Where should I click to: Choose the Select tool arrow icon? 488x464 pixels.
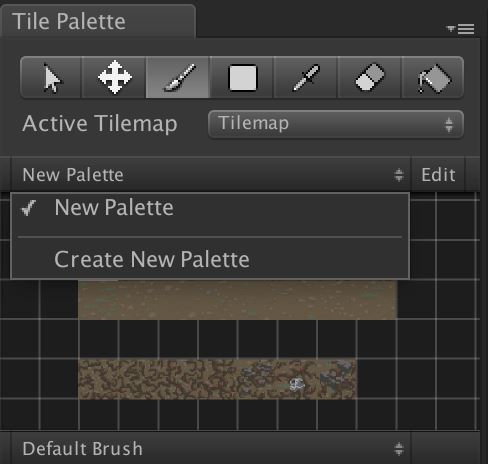click(51, 78)
